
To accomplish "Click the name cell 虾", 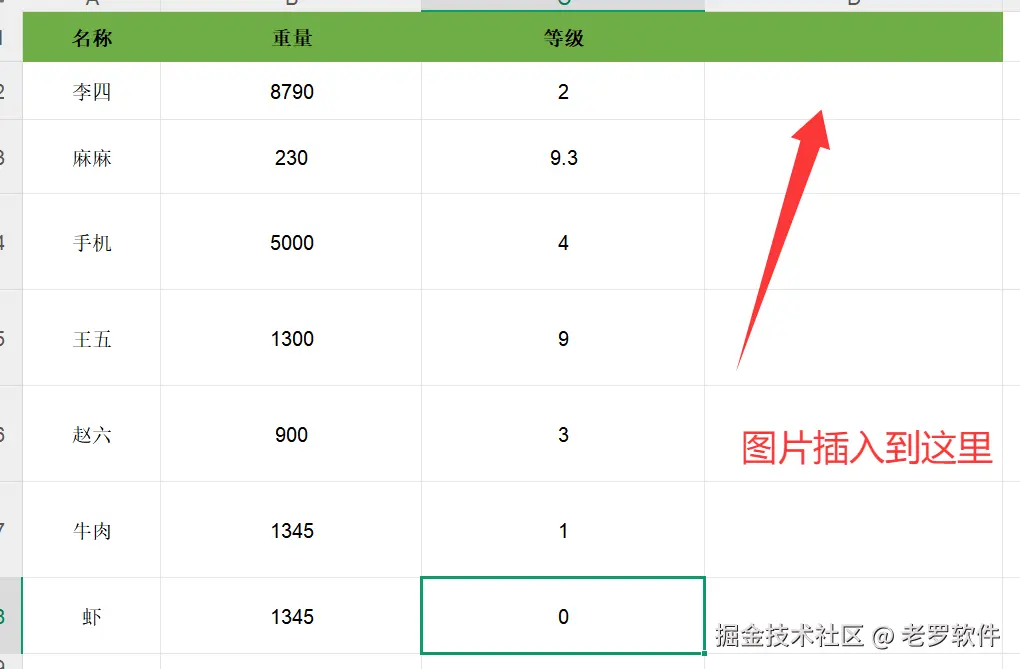I will (92, 616).
